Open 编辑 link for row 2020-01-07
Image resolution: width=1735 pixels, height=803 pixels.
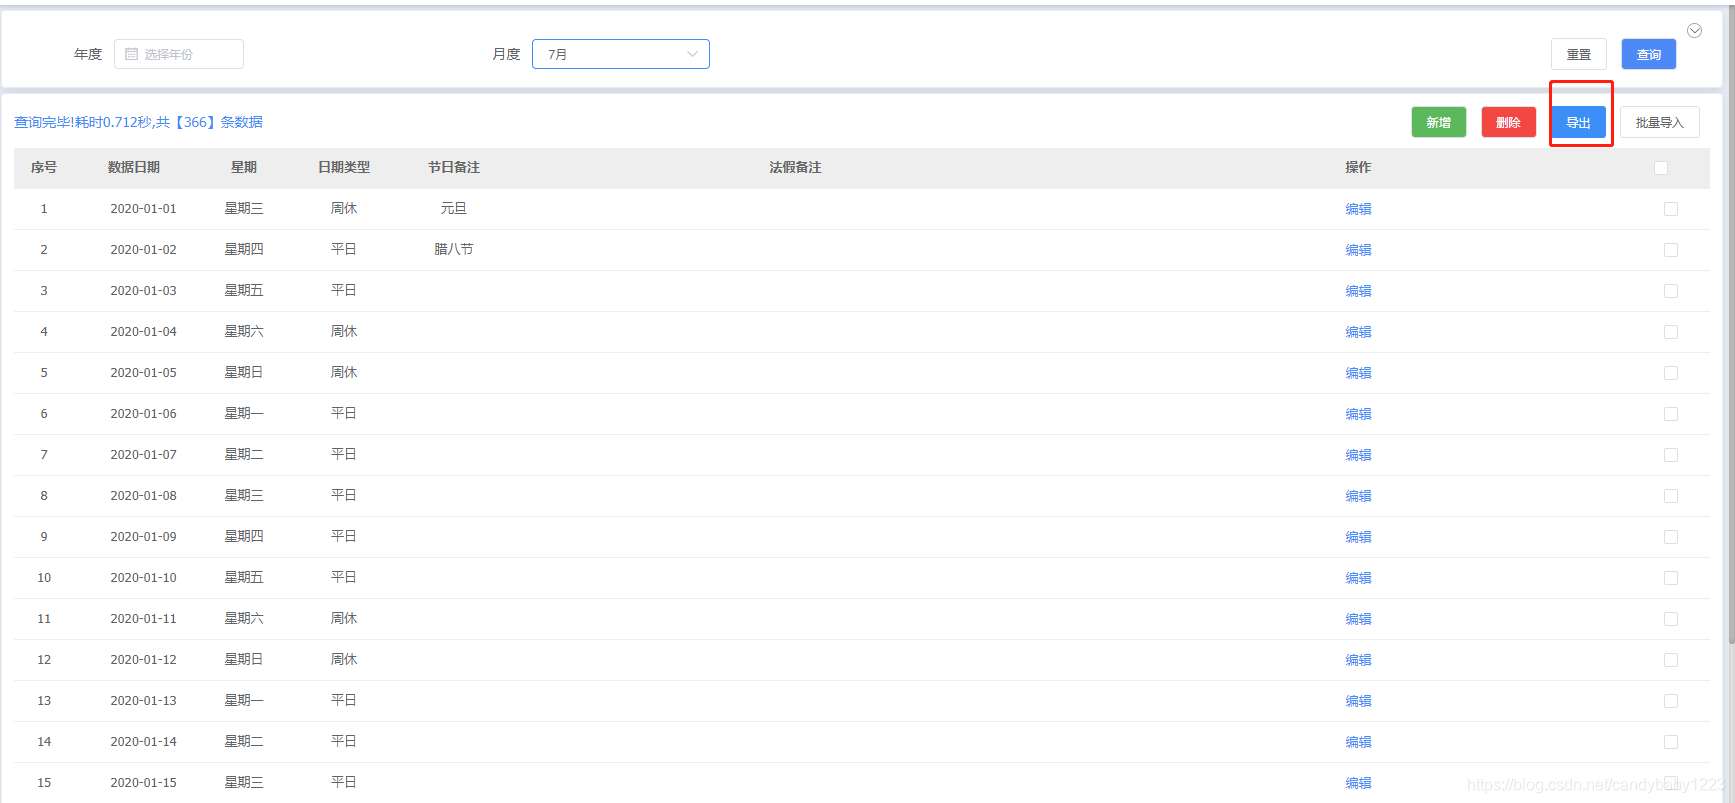coord(1358,455)
